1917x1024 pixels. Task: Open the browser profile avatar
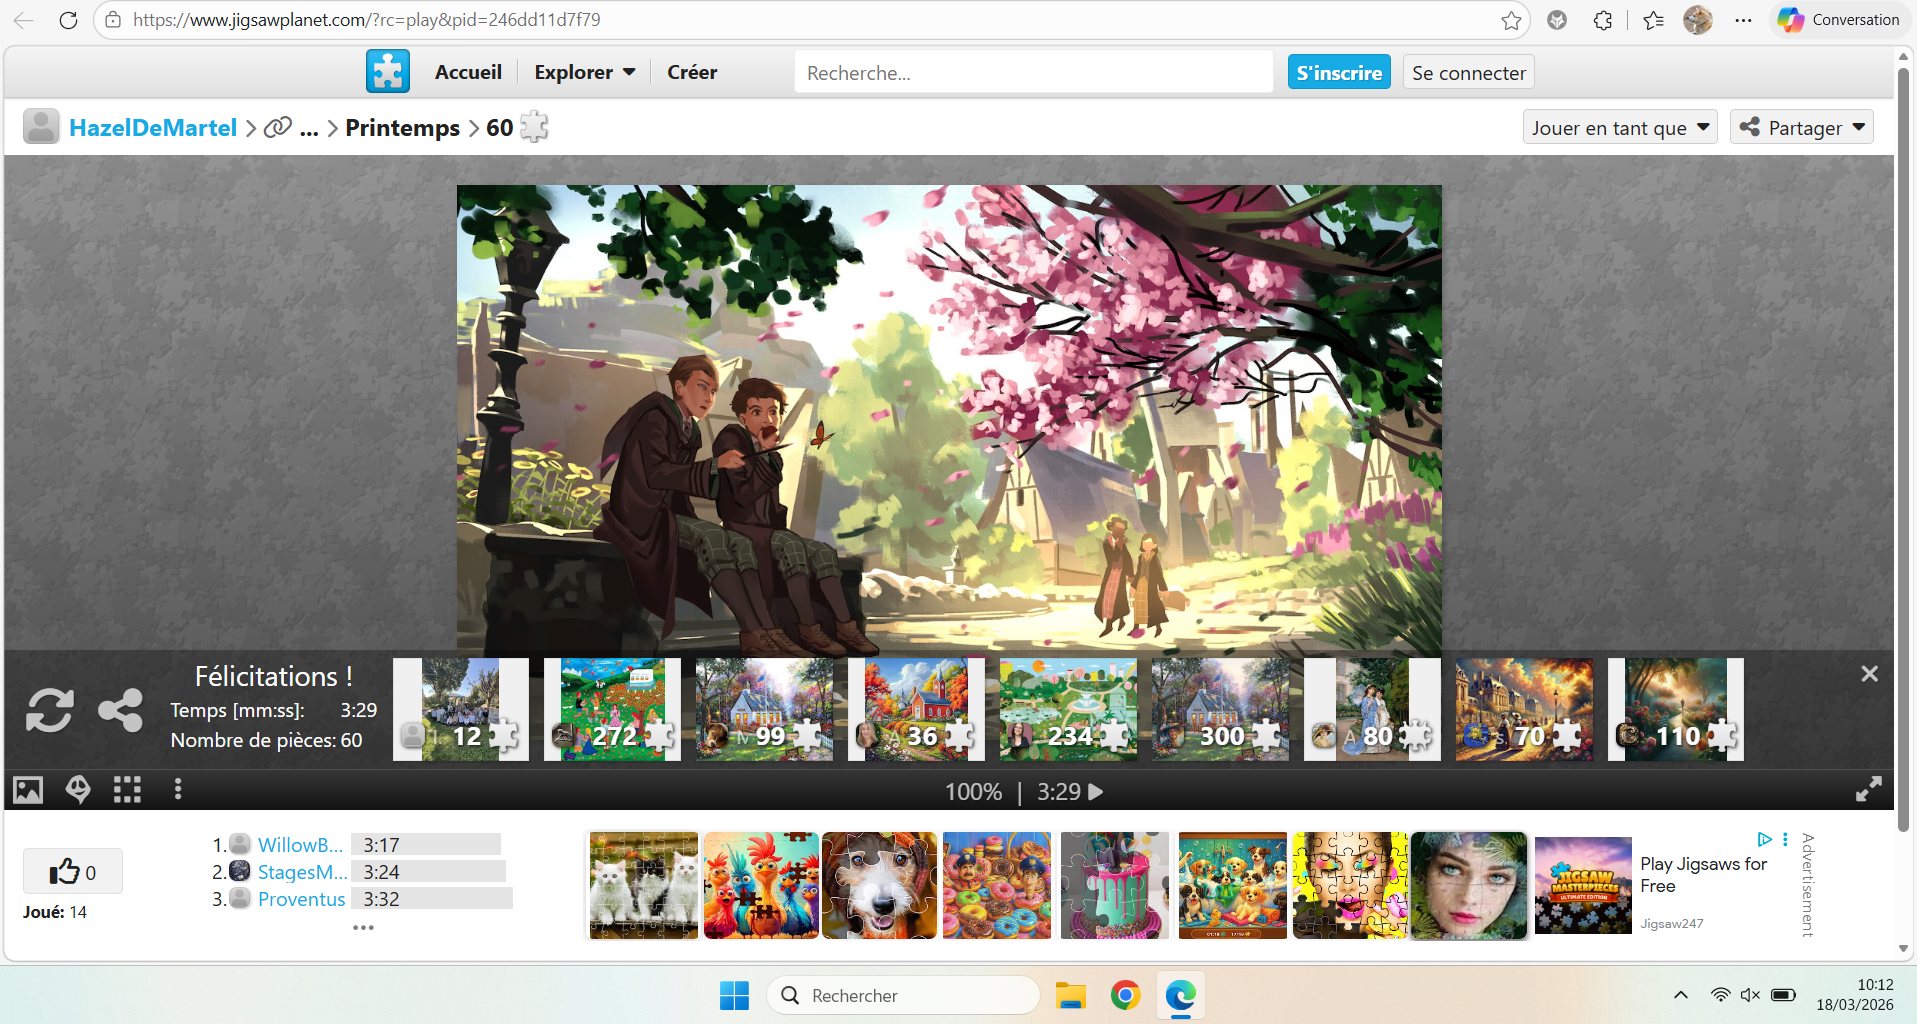pyautogui.click(x=1698, y=20)
